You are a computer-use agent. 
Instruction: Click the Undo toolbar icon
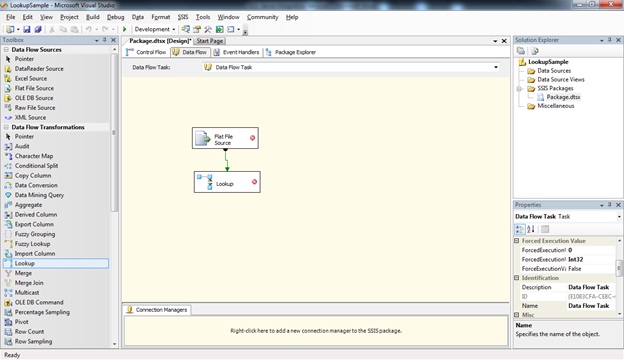(x=88, y=29)
